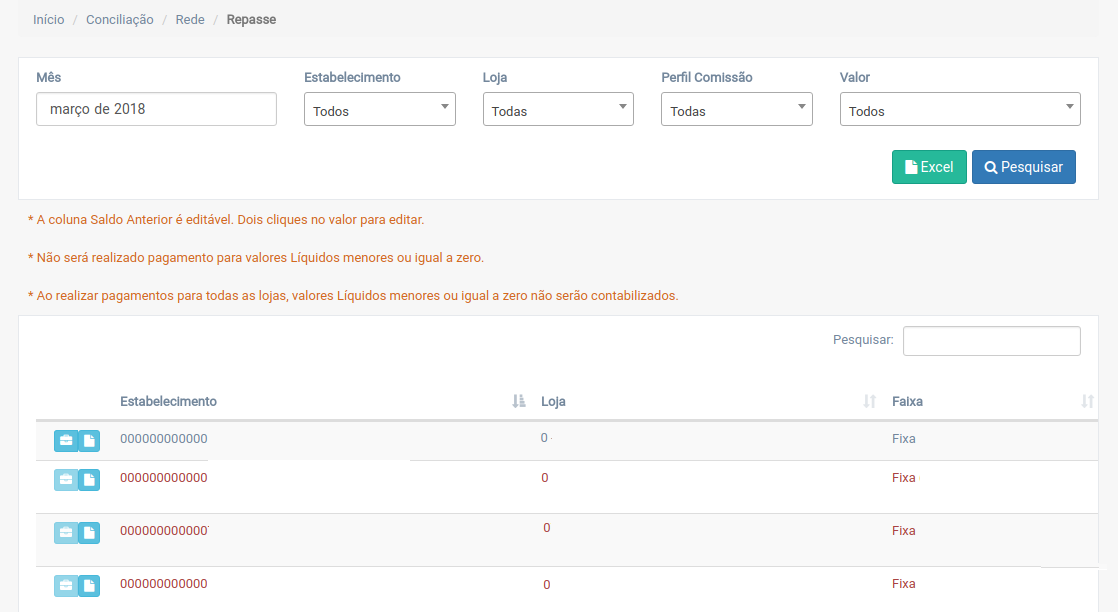Screen dimensions: 1118x612
Task: Go to Início in the breadcrumb
Action: coord(49,20)
